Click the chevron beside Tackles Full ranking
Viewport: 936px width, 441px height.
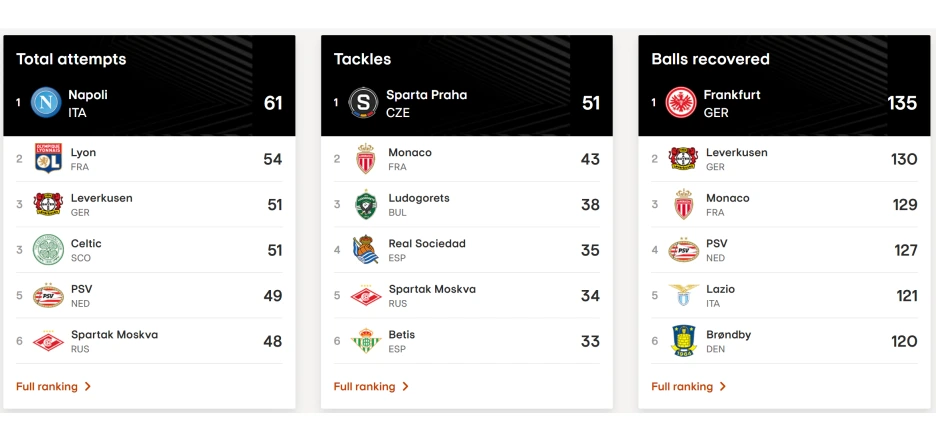405,387
